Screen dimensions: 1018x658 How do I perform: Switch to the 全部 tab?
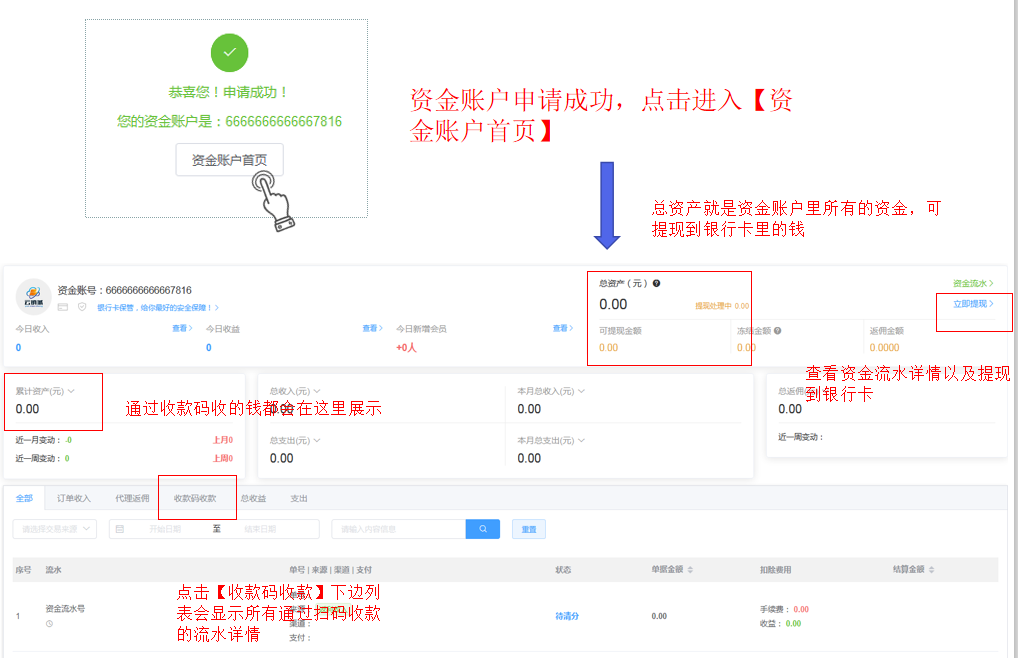[x=24, y=498]
